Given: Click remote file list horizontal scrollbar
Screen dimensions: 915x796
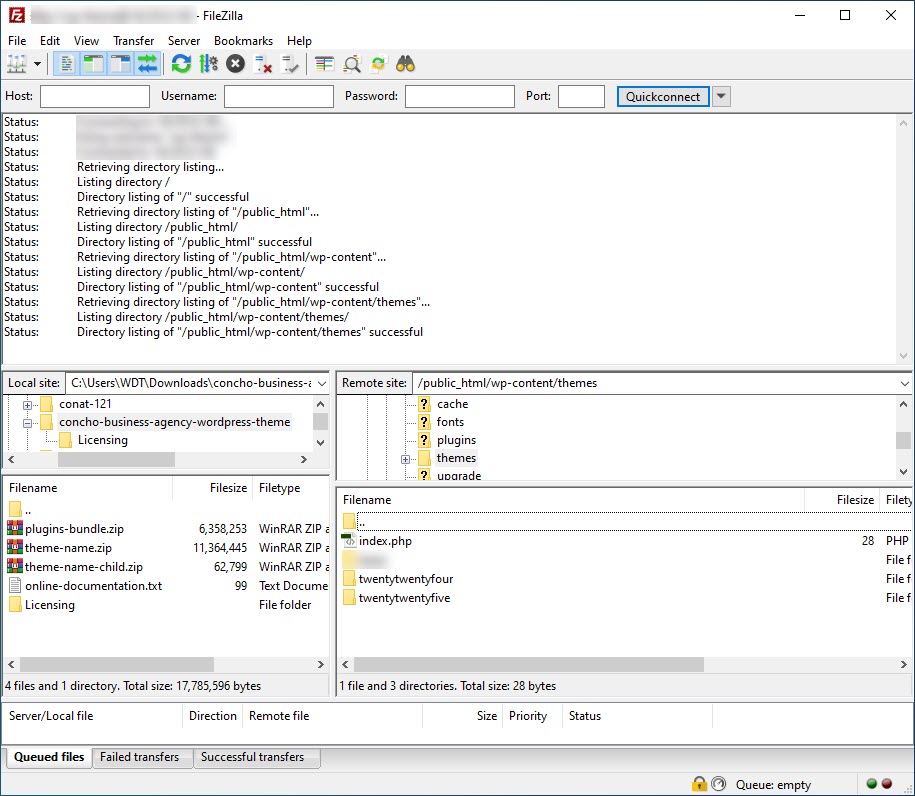Looking at the screenshot, I should click(529, 665).
